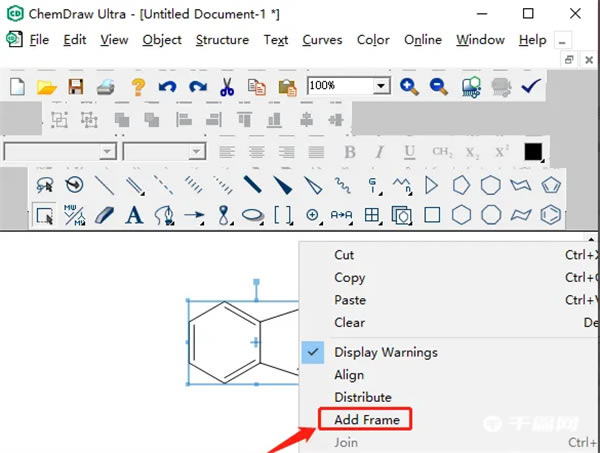Select the Cyclobutane square ring tool

point(432,215)
